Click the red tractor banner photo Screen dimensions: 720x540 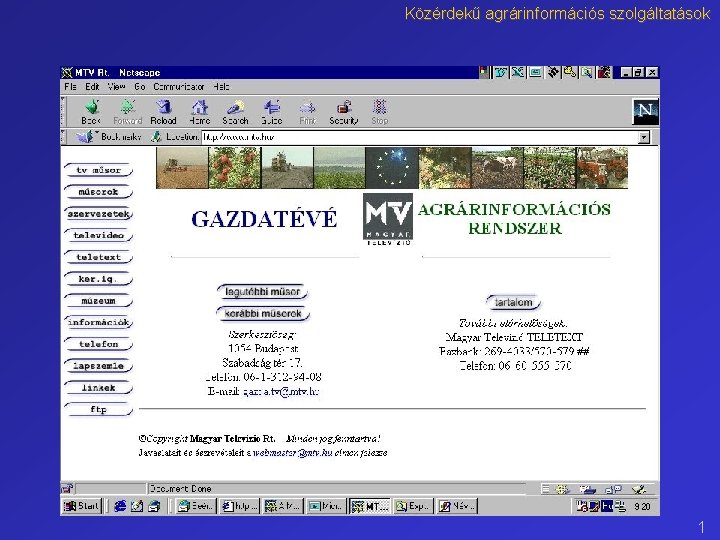pos(602,168)
